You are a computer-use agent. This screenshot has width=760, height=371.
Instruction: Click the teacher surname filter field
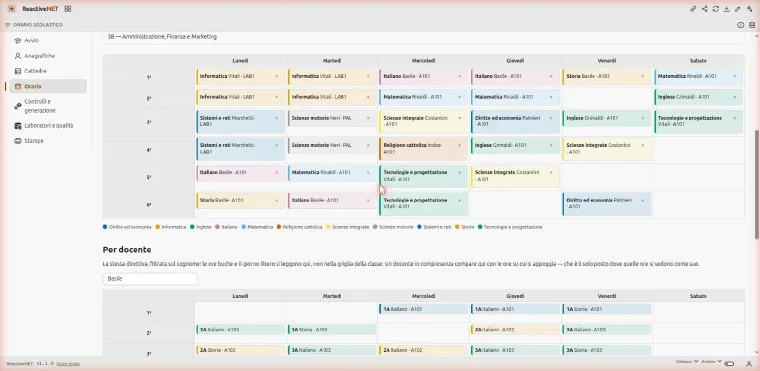(150, 279)
